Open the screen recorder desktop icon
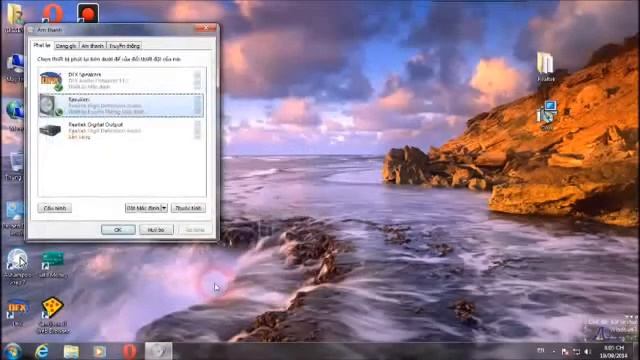This screenshot has width=640, height=360. click(x=88, y=13)
